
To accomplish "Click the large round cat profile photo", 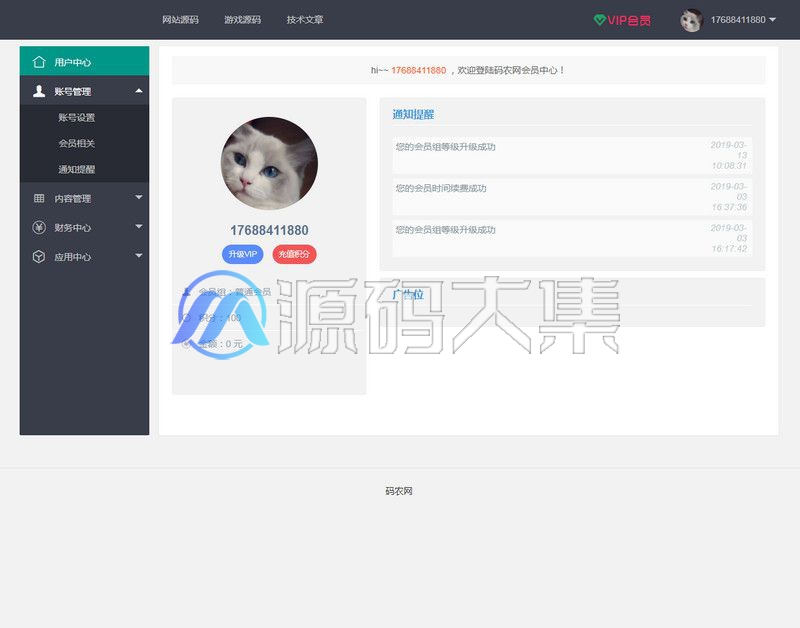I will [269, 163].
